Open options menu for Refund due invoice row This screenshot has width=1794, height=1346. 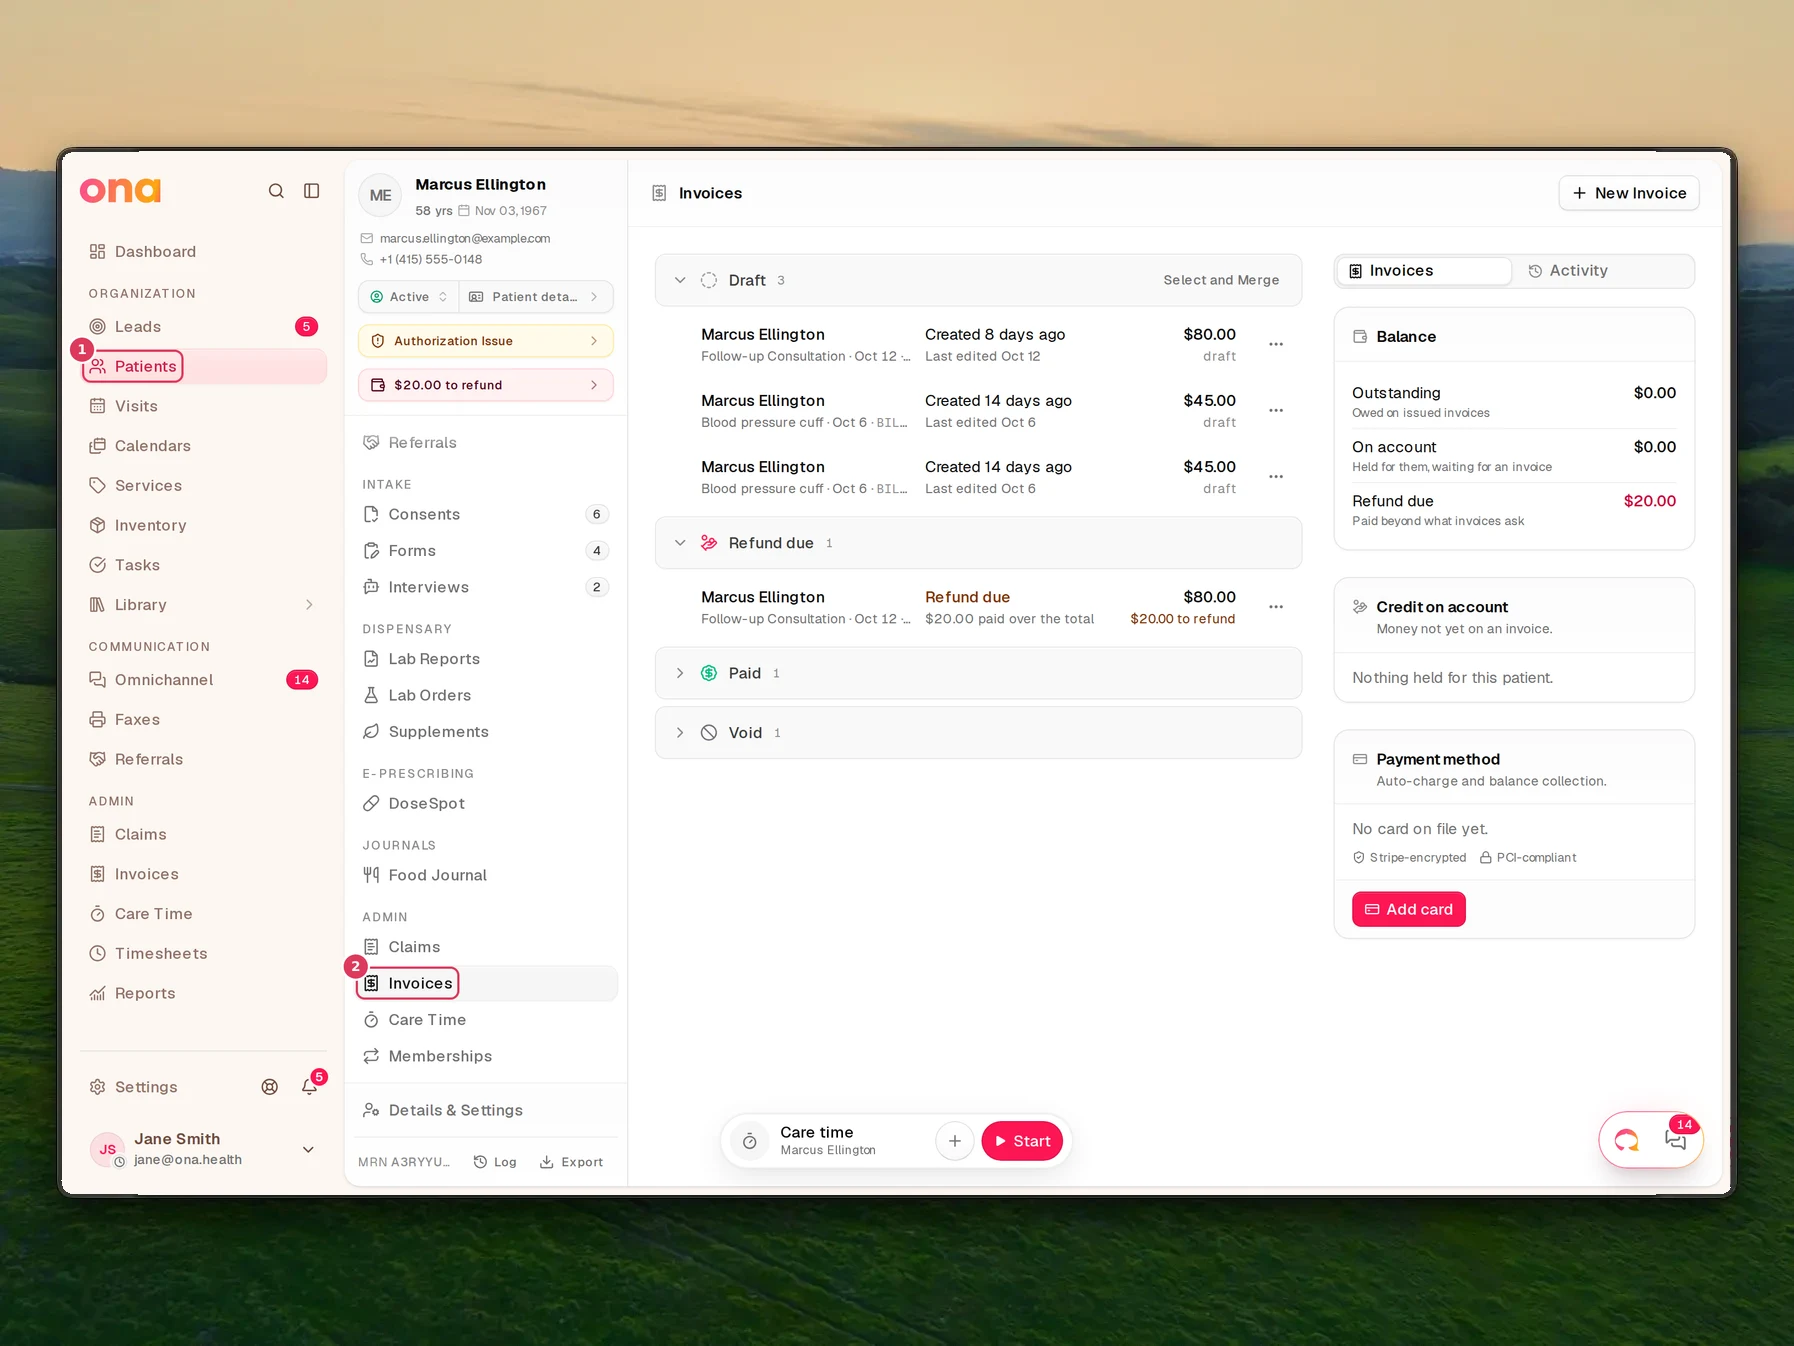pos(1276,607)
